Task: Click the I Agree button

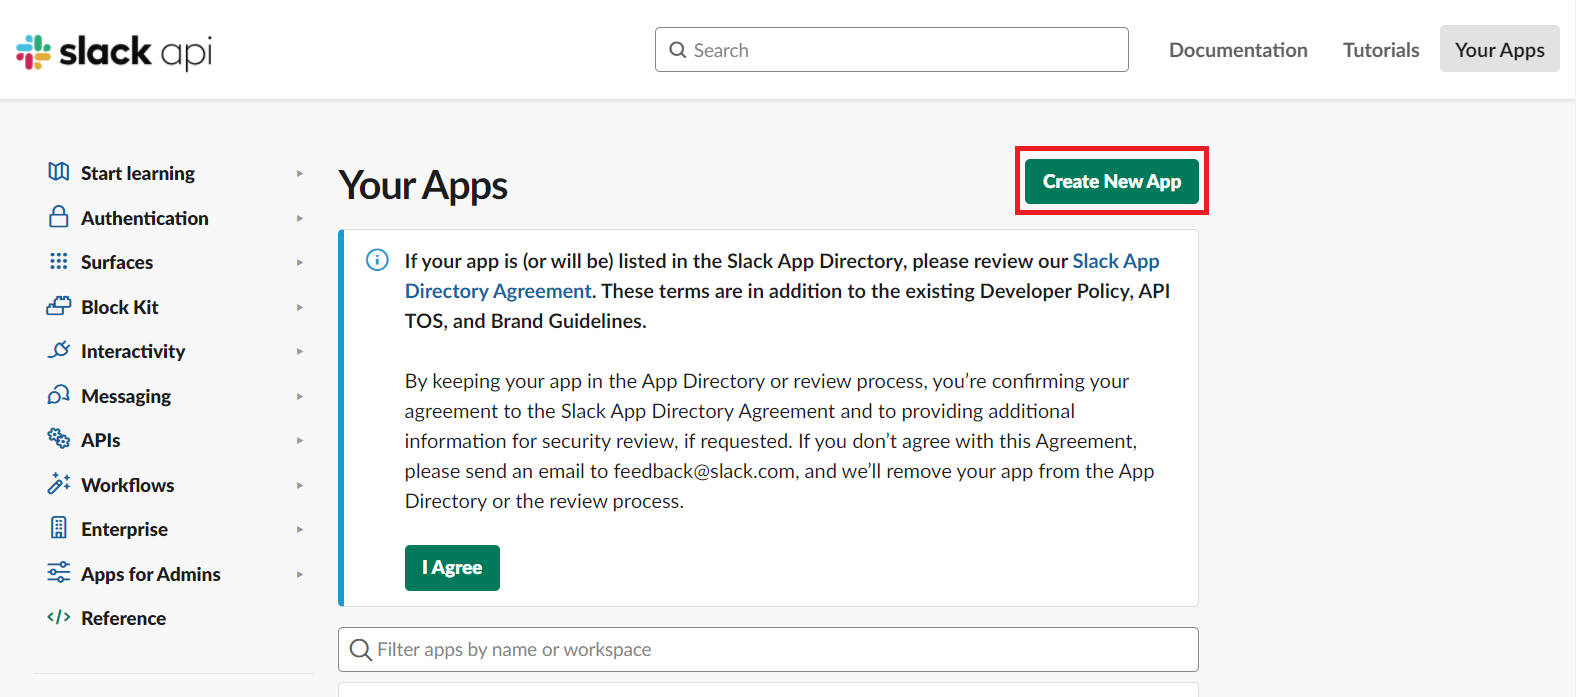Action: click(x=452, y=568)
